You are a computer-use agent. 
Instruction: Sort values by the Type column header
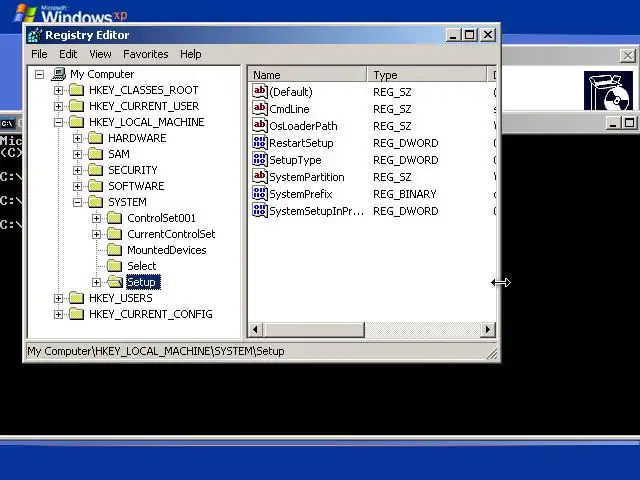pyautogui.click(x=427, y=75)
